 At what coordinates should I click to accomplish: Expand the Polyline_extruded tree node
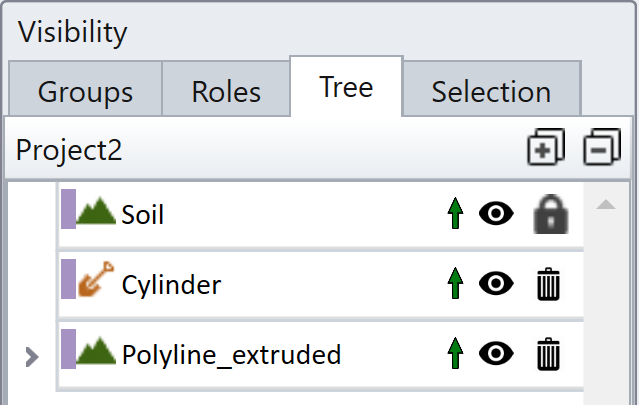(31, 355)
